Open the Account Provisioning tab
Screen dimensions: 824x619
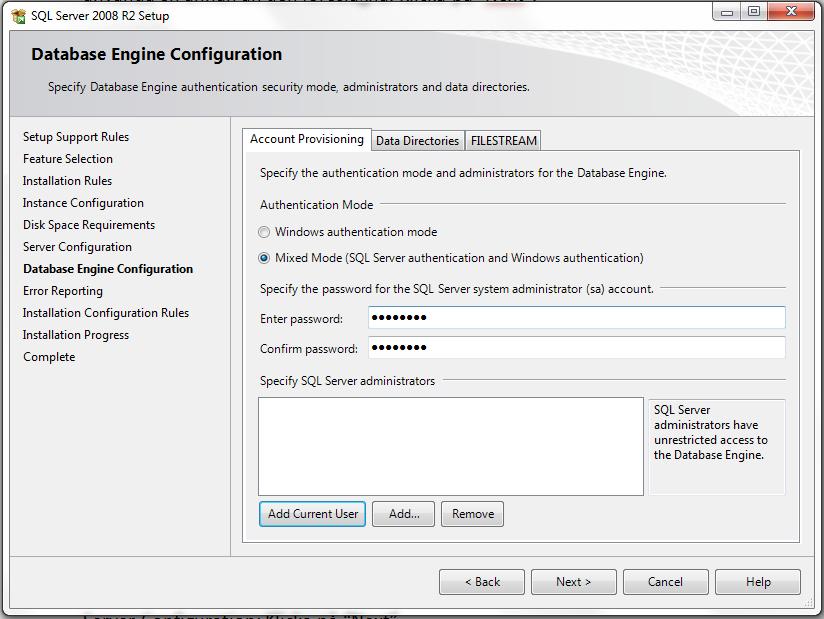tap(307, 139)
